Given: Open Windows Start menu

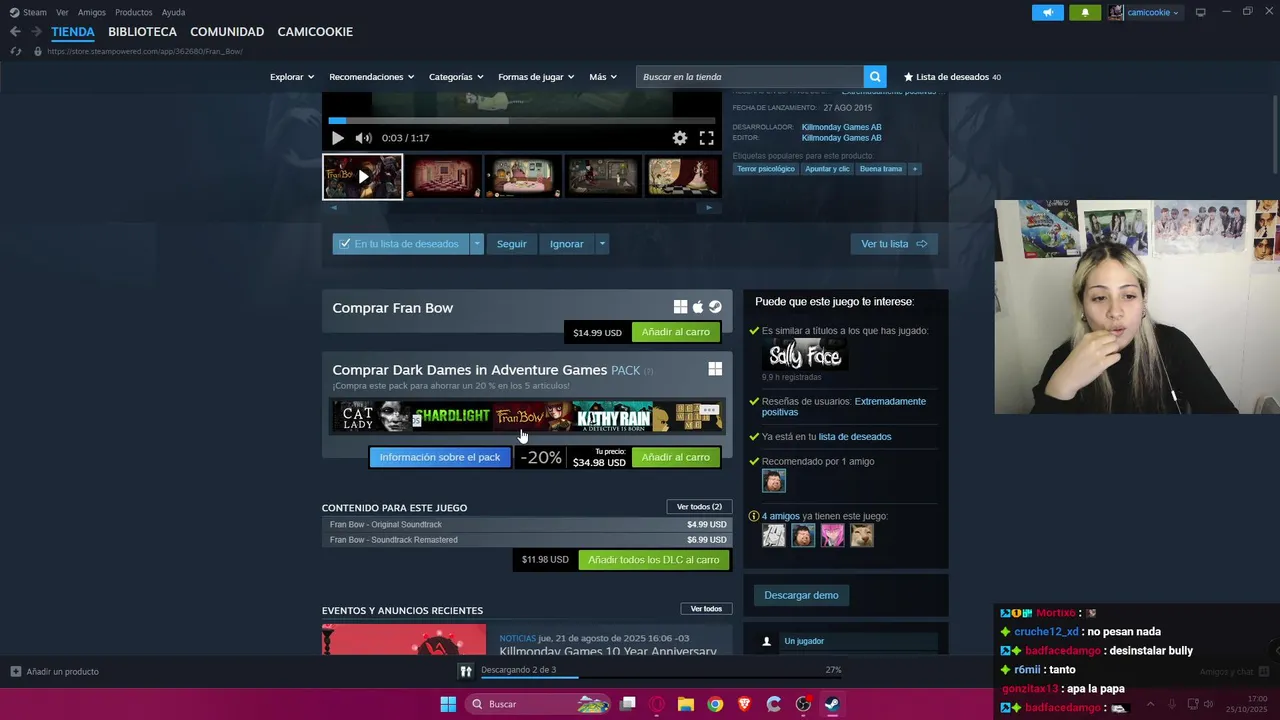Looking at the screenshot, I should click(448, 704).
